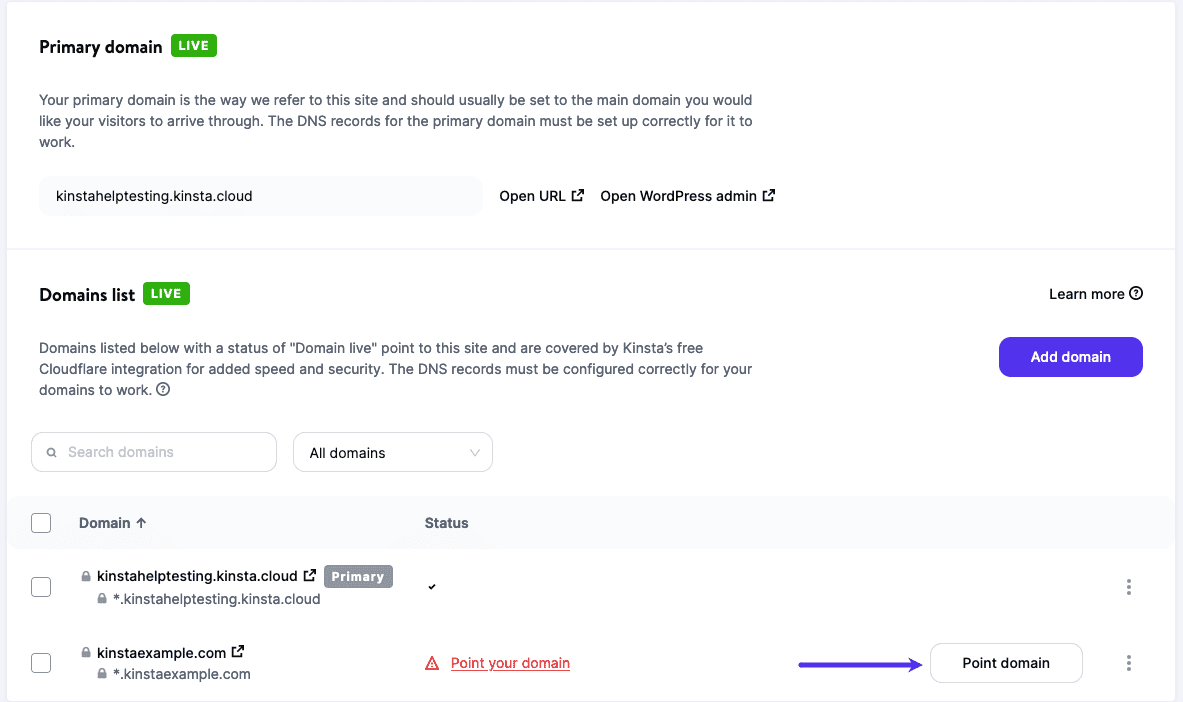Click the help icon next to Learn more

click(1137, 293)
